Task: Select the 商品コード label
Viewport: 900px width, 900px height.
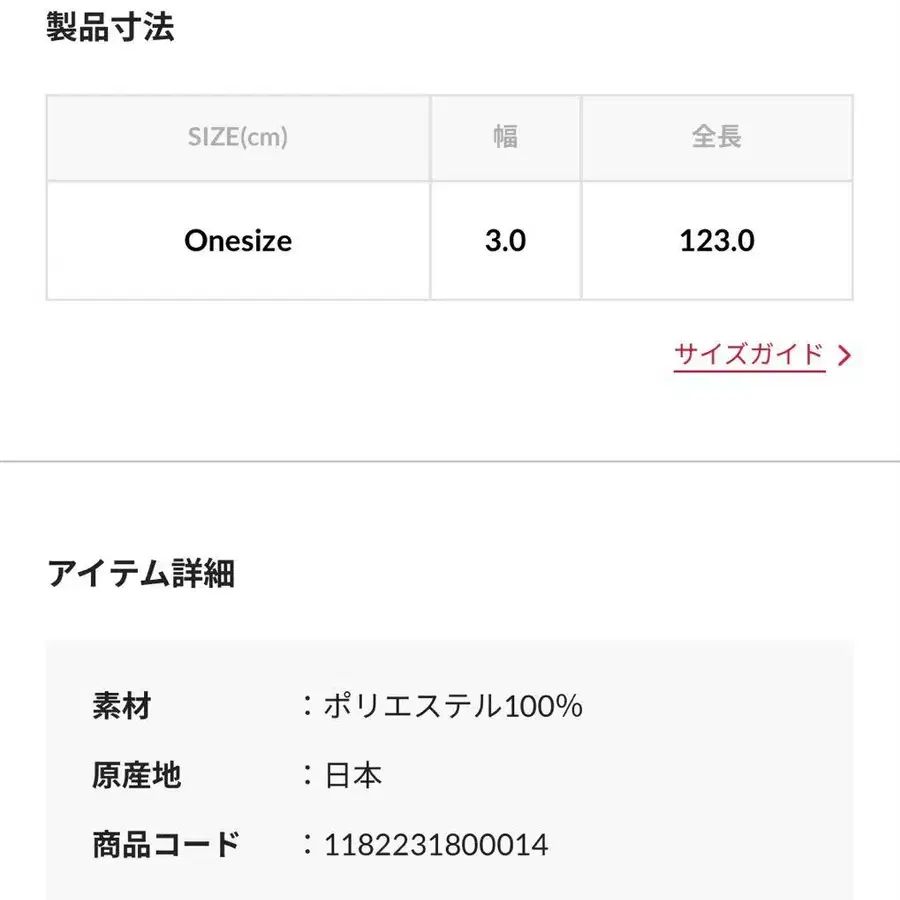Action: point(166,845)
